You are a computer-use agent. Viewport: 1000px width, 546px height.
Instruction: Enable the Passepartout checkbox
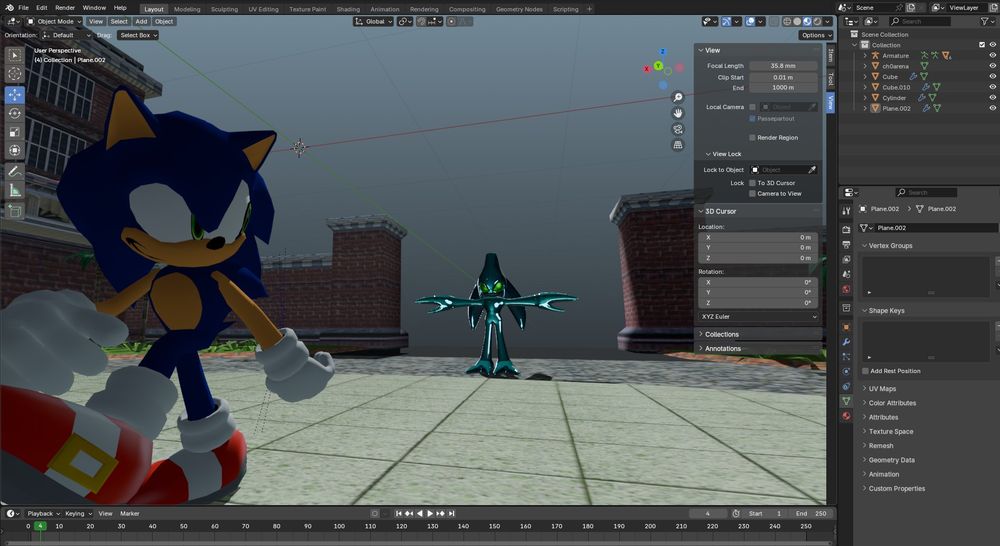(x=753, y=119)
